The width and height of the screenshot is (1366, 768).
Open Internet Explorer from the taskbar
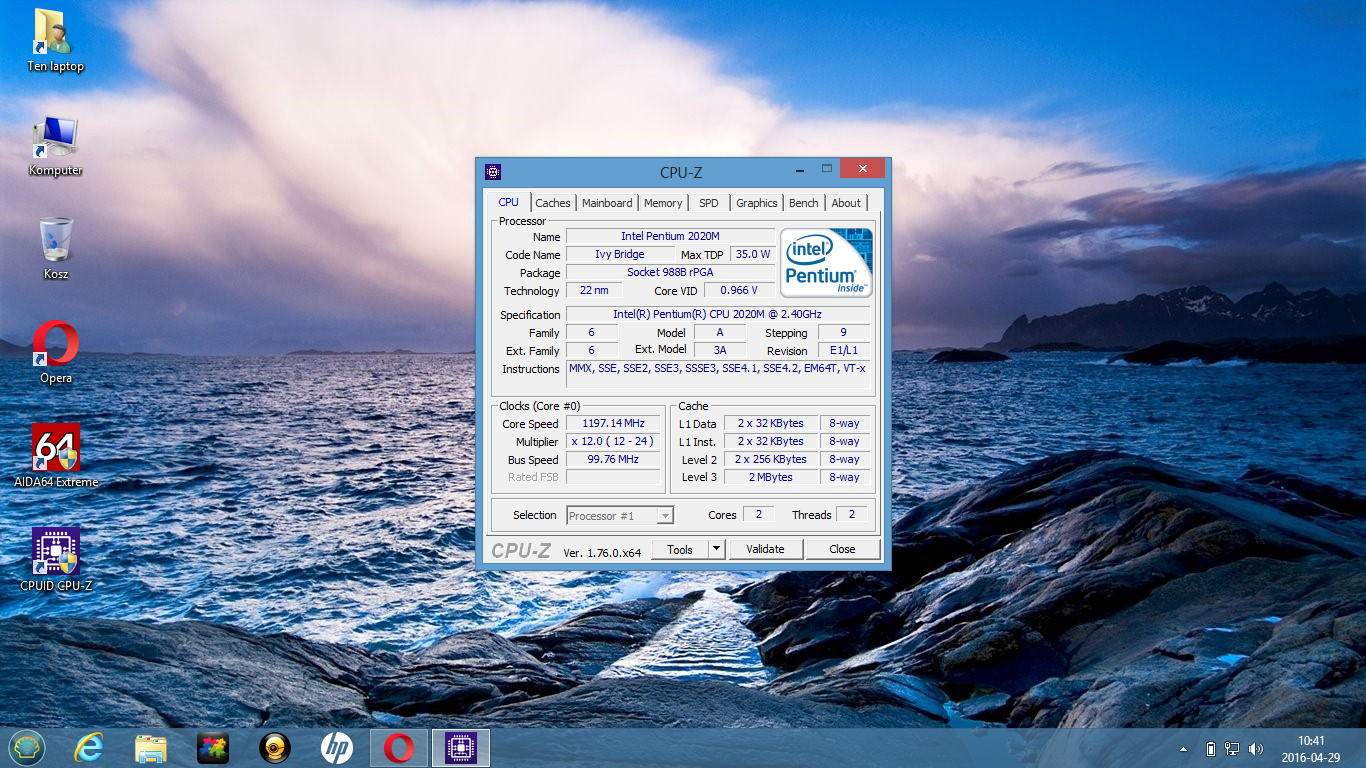click(x=89, y=748)
